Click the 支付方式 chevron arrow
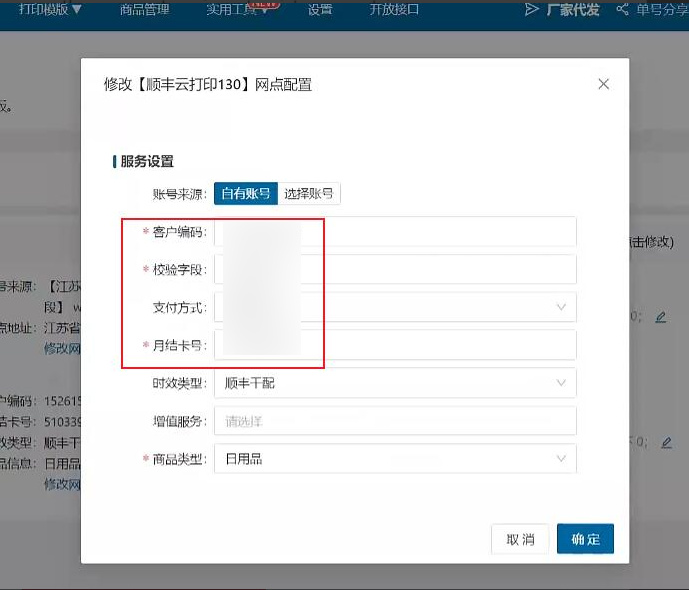689x590 pixels. [x=561, y=307]
